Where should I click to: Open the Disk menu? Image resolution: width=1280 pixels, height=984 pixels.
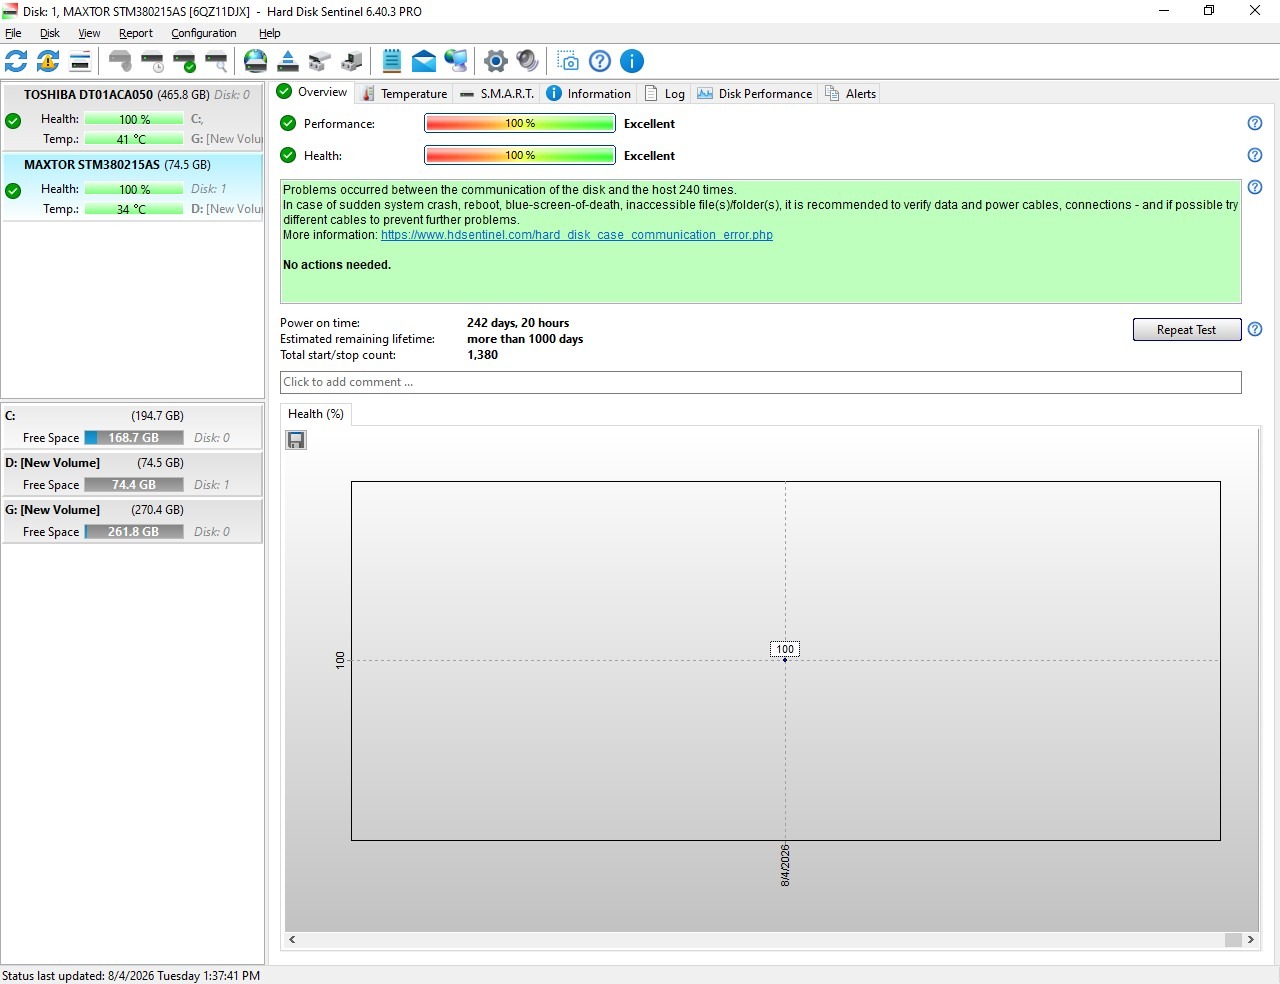coord(50,33)
